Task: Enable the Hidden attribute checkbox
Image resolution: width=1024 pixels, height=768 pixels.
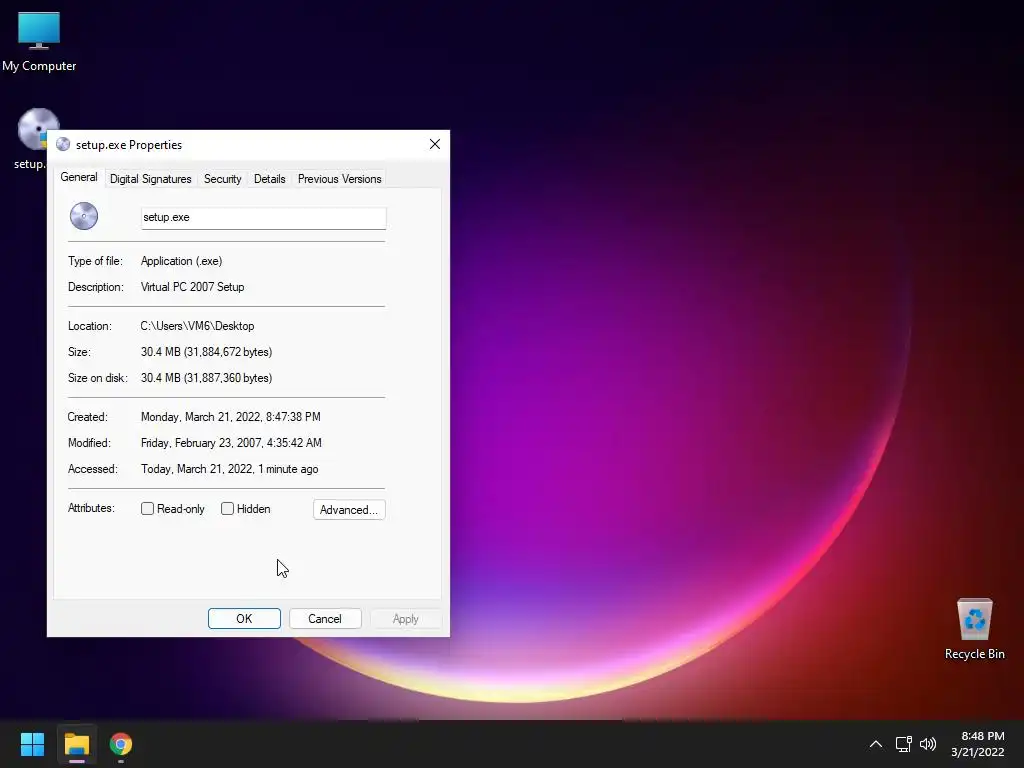Action: pos(227,509)
